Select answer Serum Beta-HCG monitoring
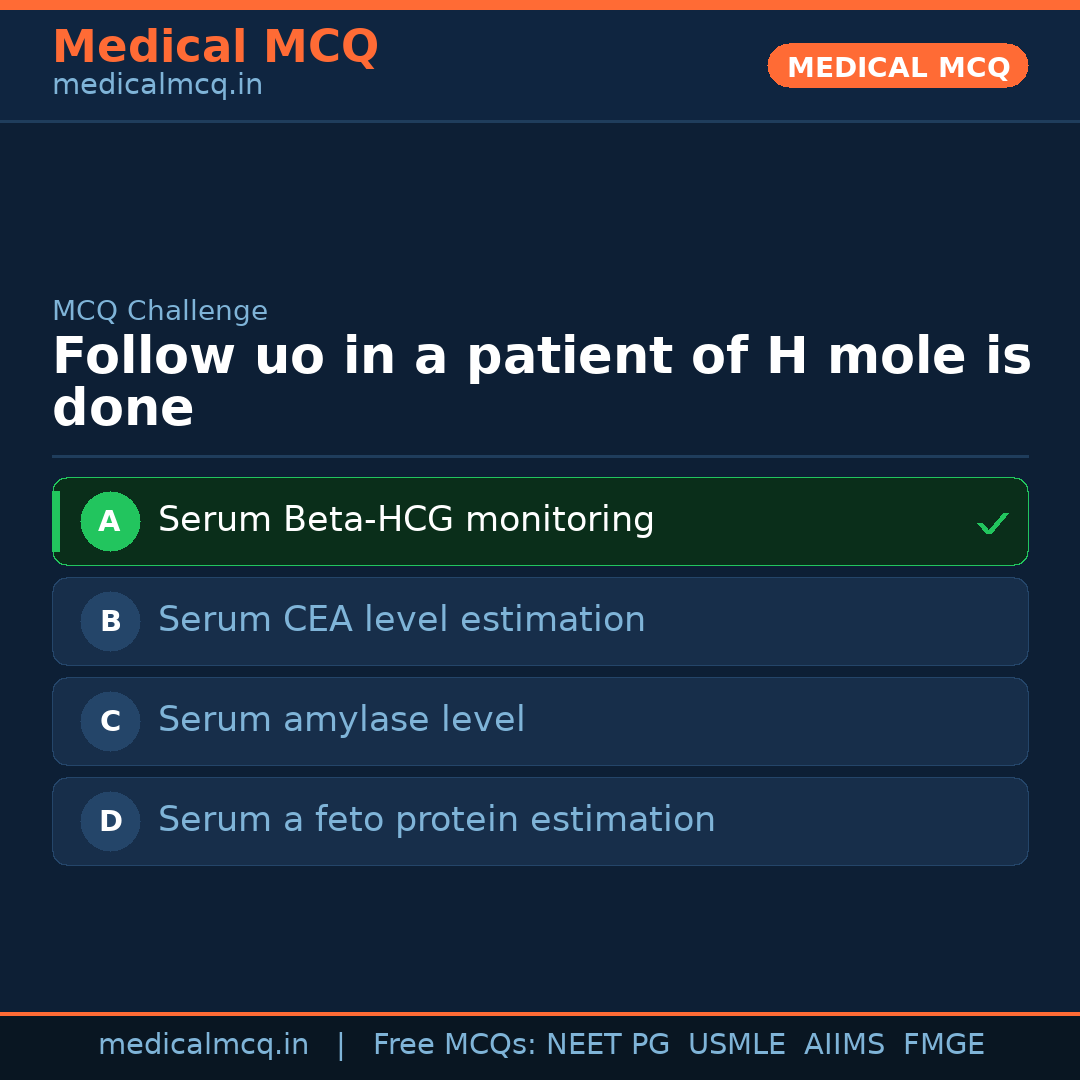This screenshot has height=1080, width=1080. (x=406, y=521)
